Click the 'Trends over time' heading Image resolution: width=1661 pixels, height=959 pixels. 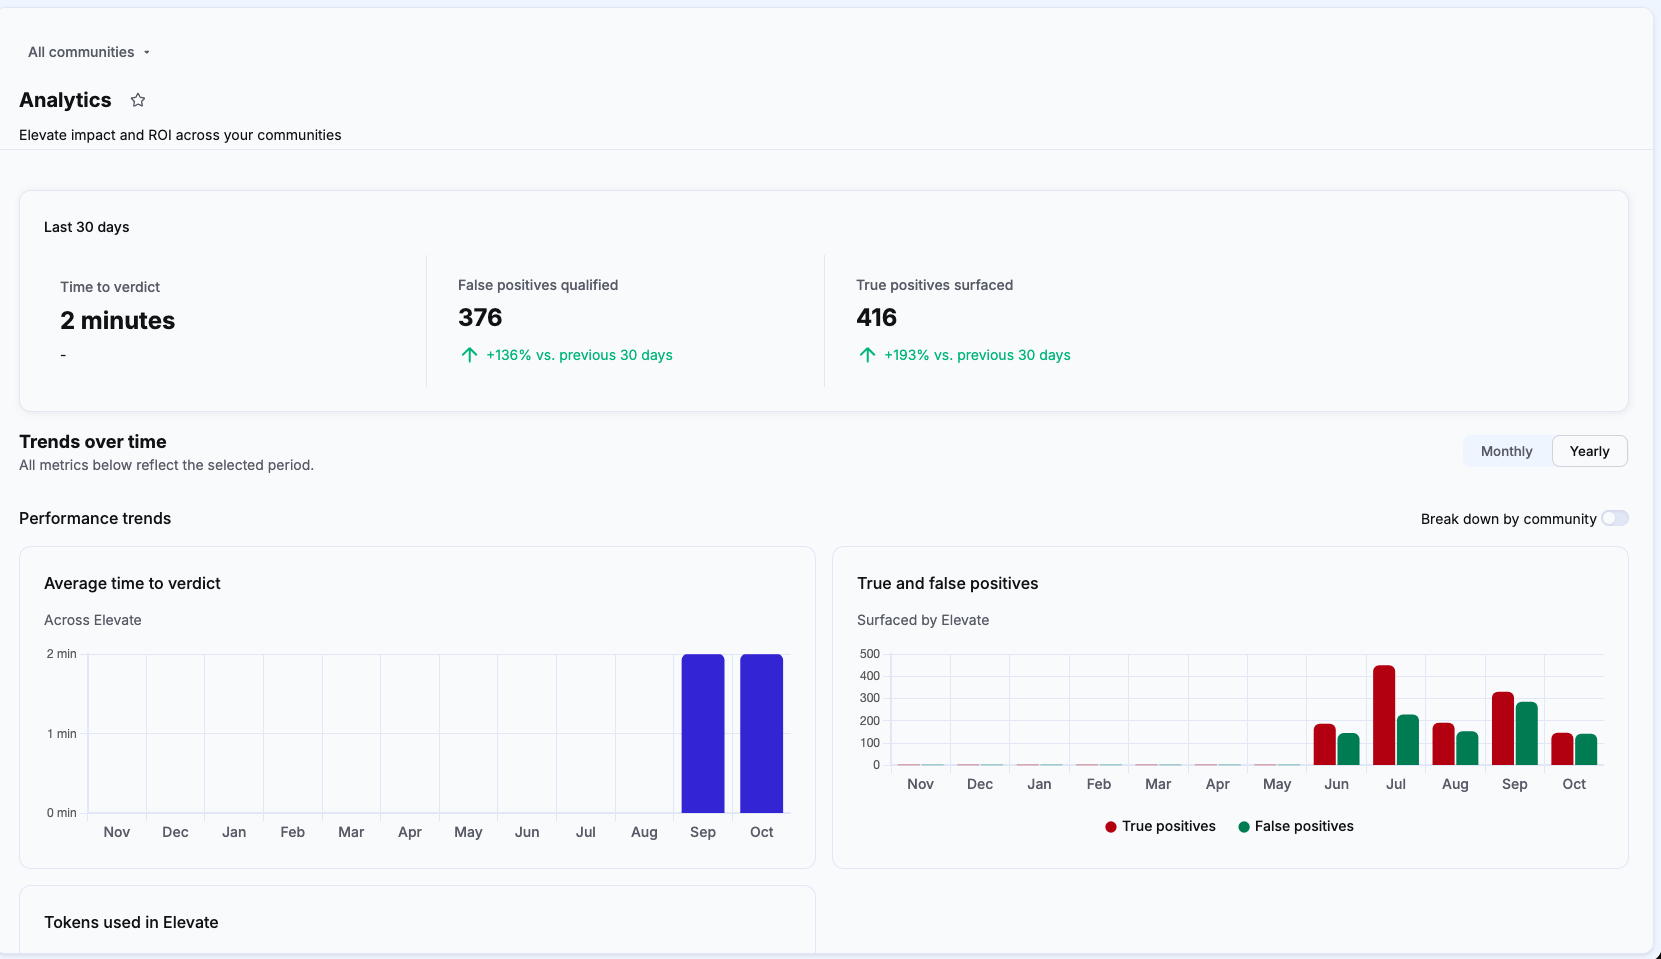(93, 442)
